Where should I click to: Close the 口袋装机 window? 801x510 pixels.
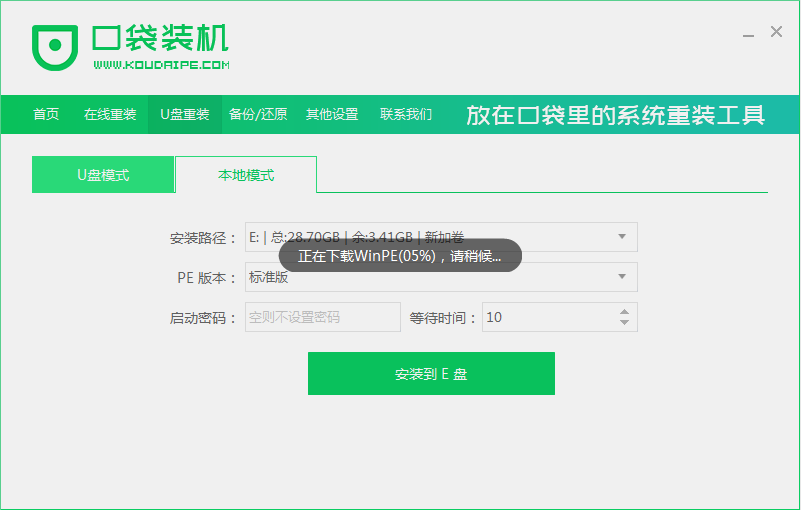776,32
